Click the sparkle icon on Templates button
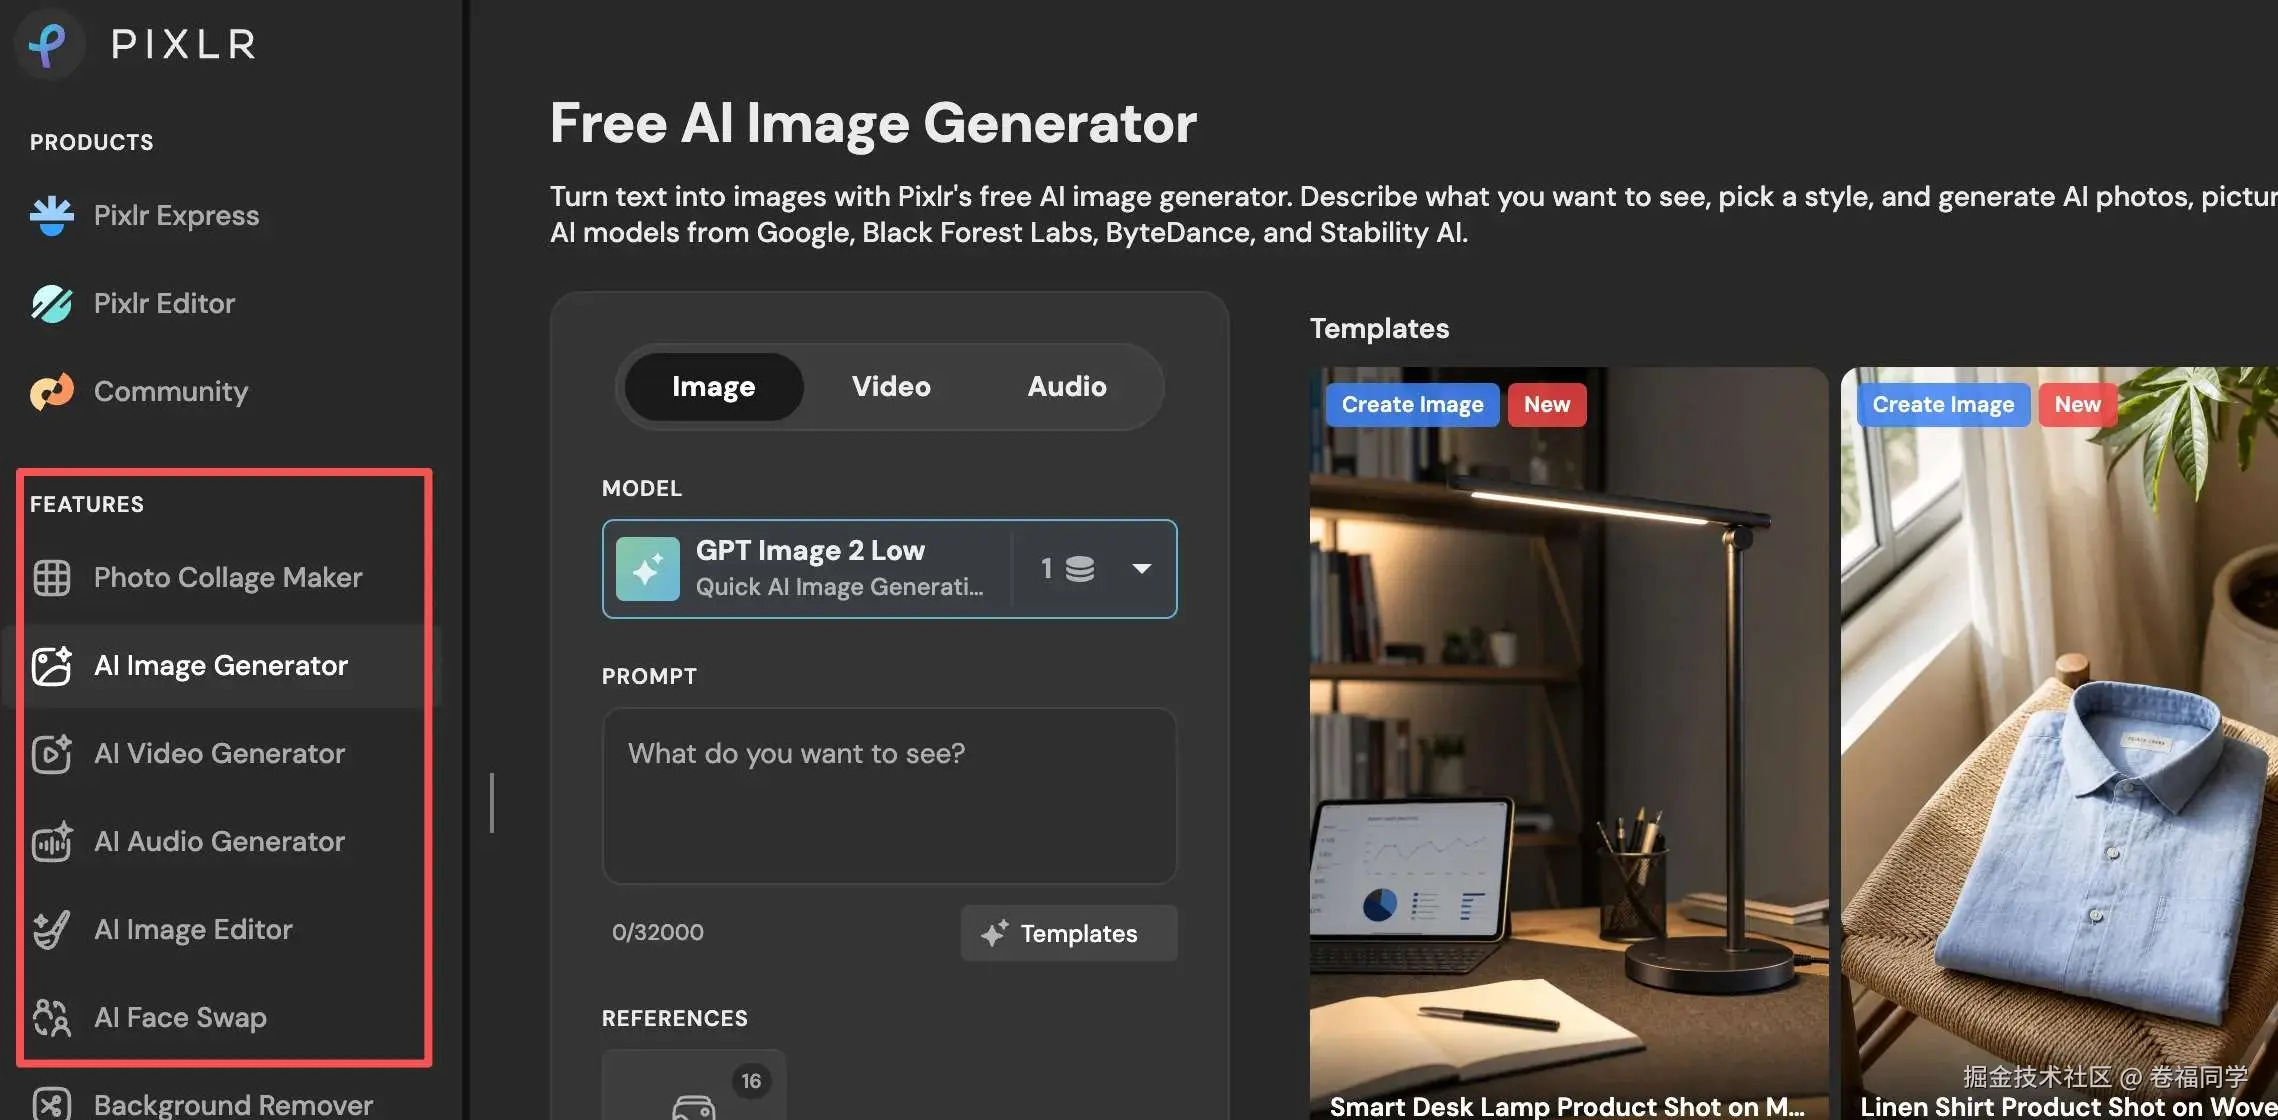This screenshot has width=2278, height=1120. pyautogui.click(x=995, y=933)
